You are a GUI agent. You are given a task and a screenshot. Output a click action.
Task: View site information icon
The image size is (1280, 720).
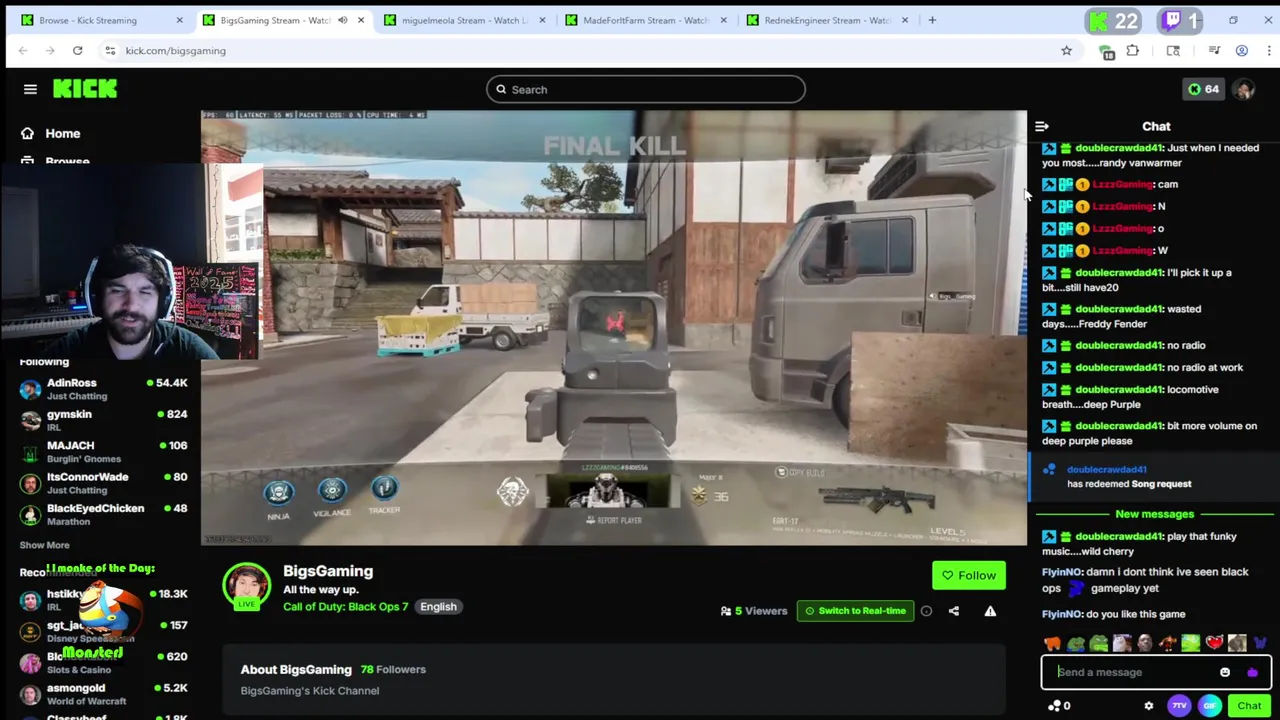tap(110, 50)
